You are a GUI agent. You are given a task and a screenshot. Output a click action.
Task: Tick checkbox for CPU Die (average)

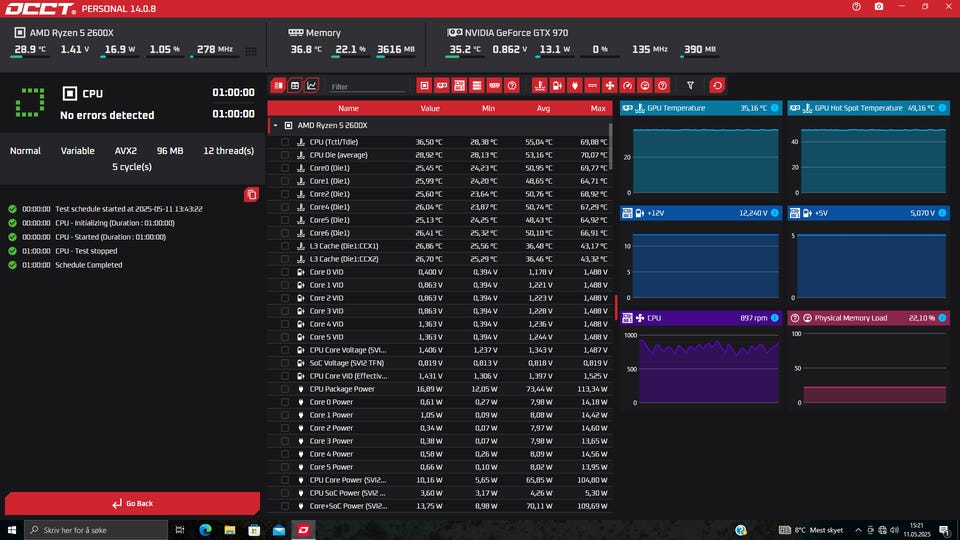pos(285,155)
